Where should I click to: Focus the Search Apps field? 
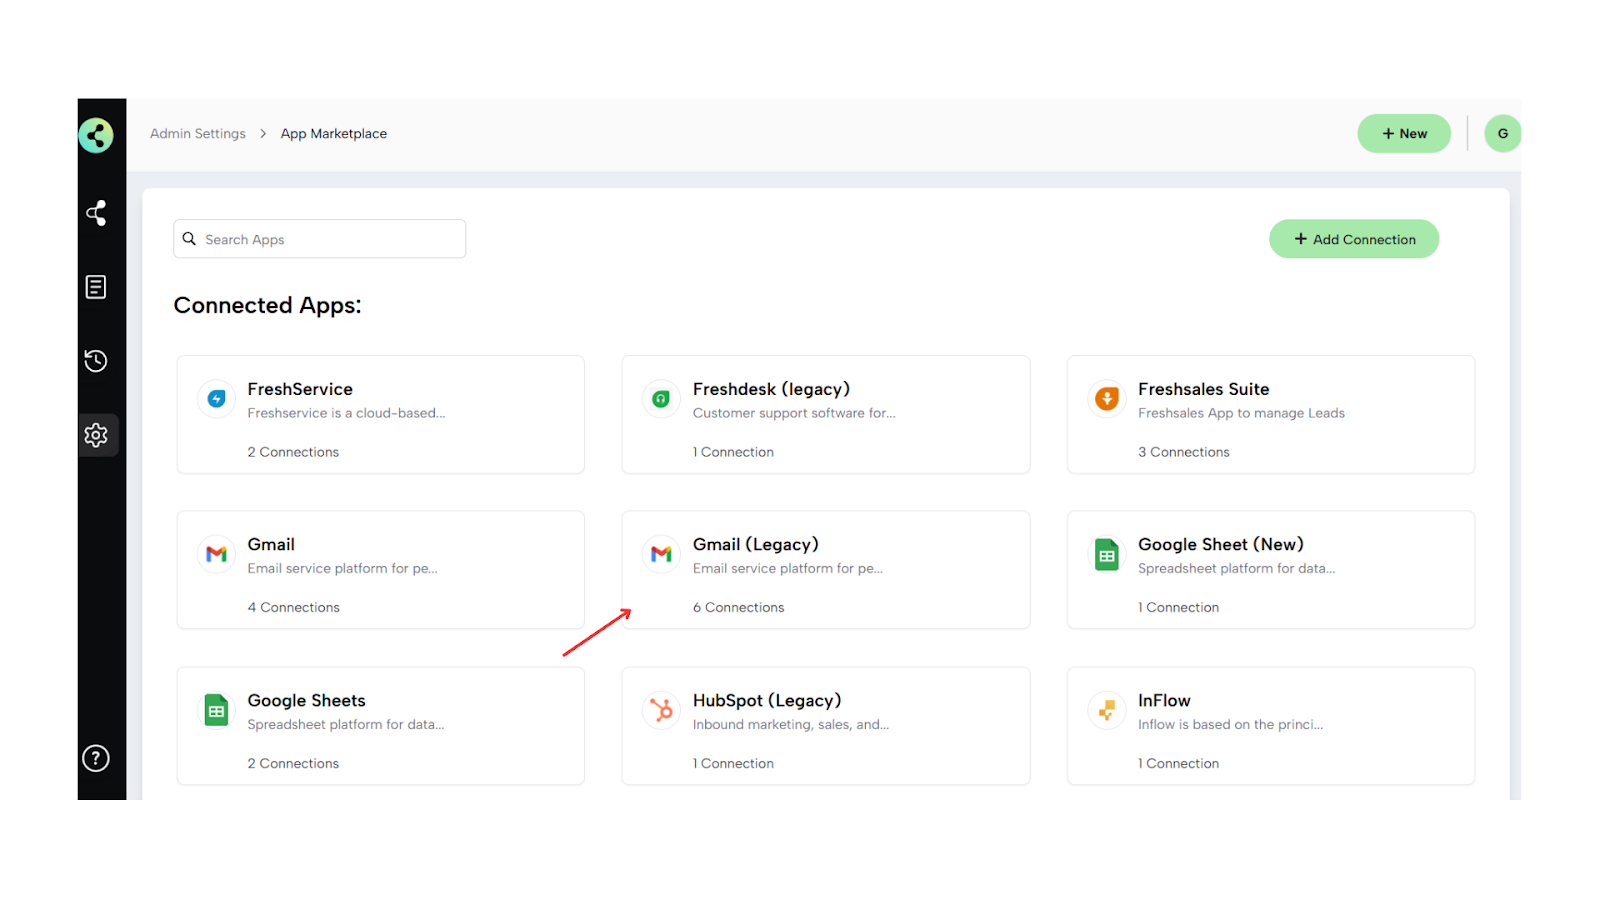click(320, 239)
